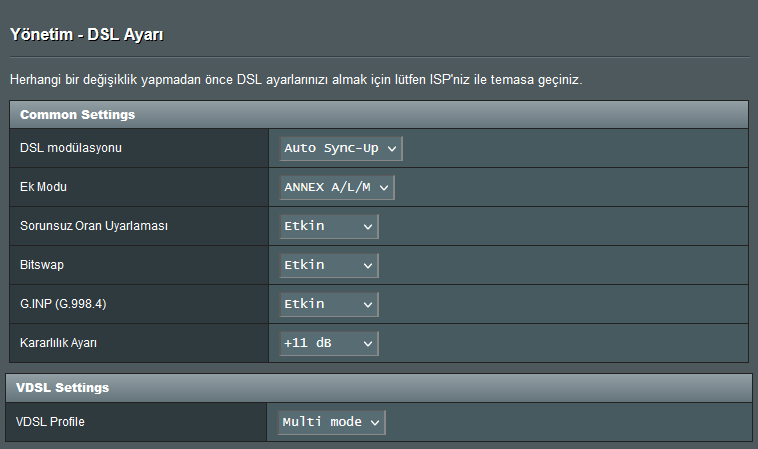Click the chevron arrow next to Auto Sync-Up
Viewport: 758px width, 449px height.
[x=392, y=149]
